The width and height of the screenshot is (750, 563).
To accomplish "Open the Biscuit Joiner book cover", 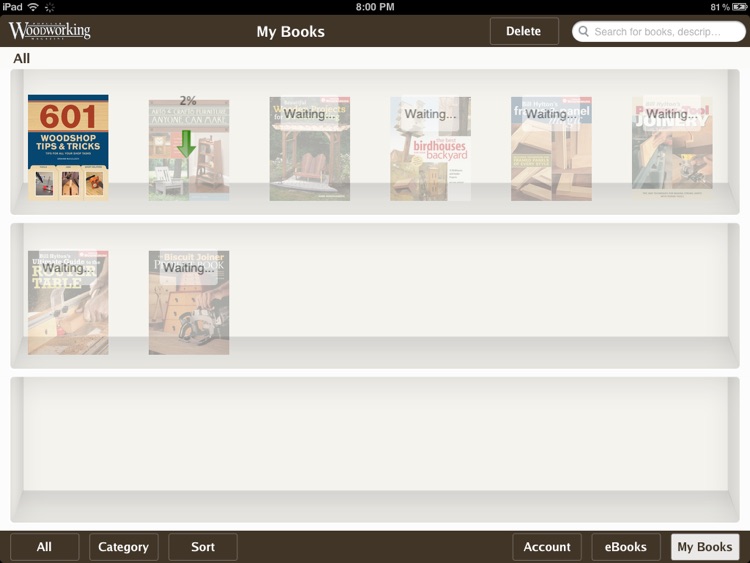I will (189, 302).
